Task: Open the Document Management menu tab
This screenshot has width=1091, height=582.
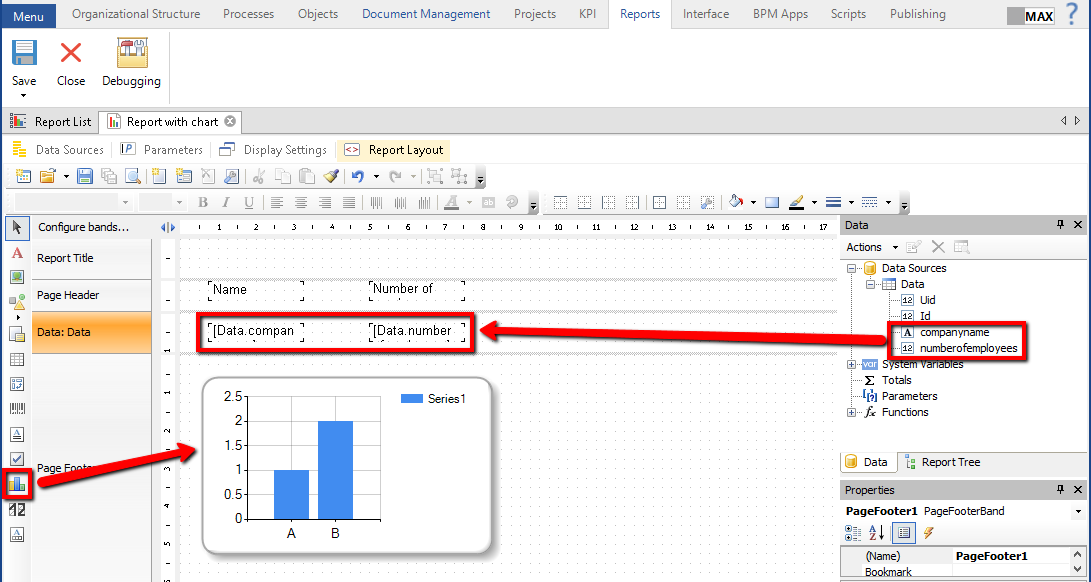Action: click(x=426, y=14)
